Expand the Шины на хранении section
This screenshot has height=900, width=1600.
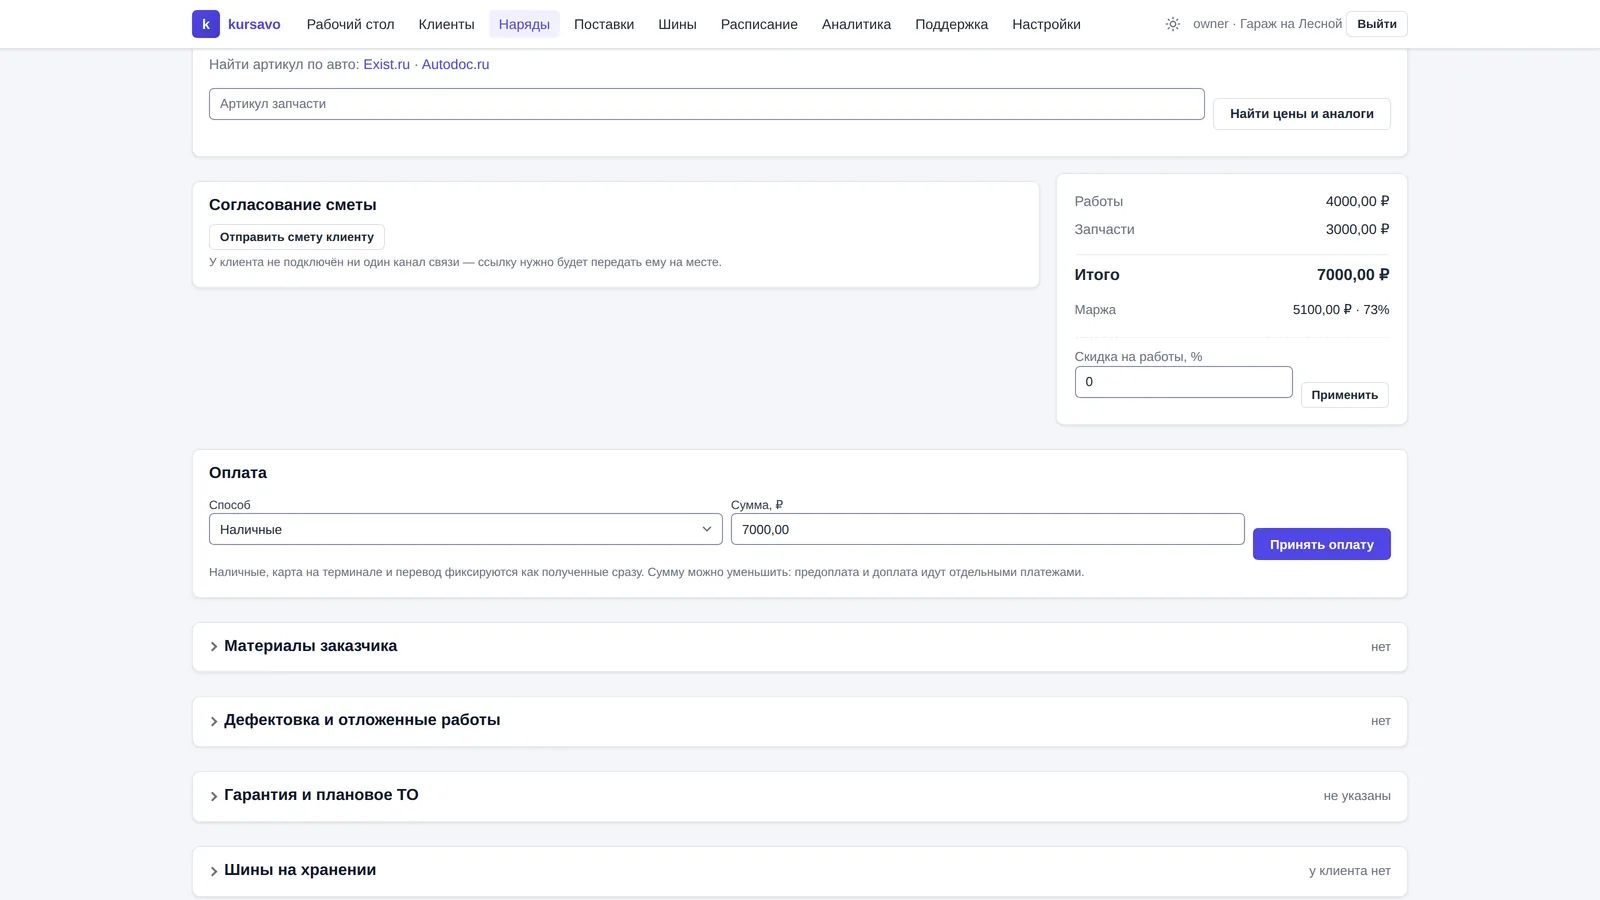click(799, 871)
